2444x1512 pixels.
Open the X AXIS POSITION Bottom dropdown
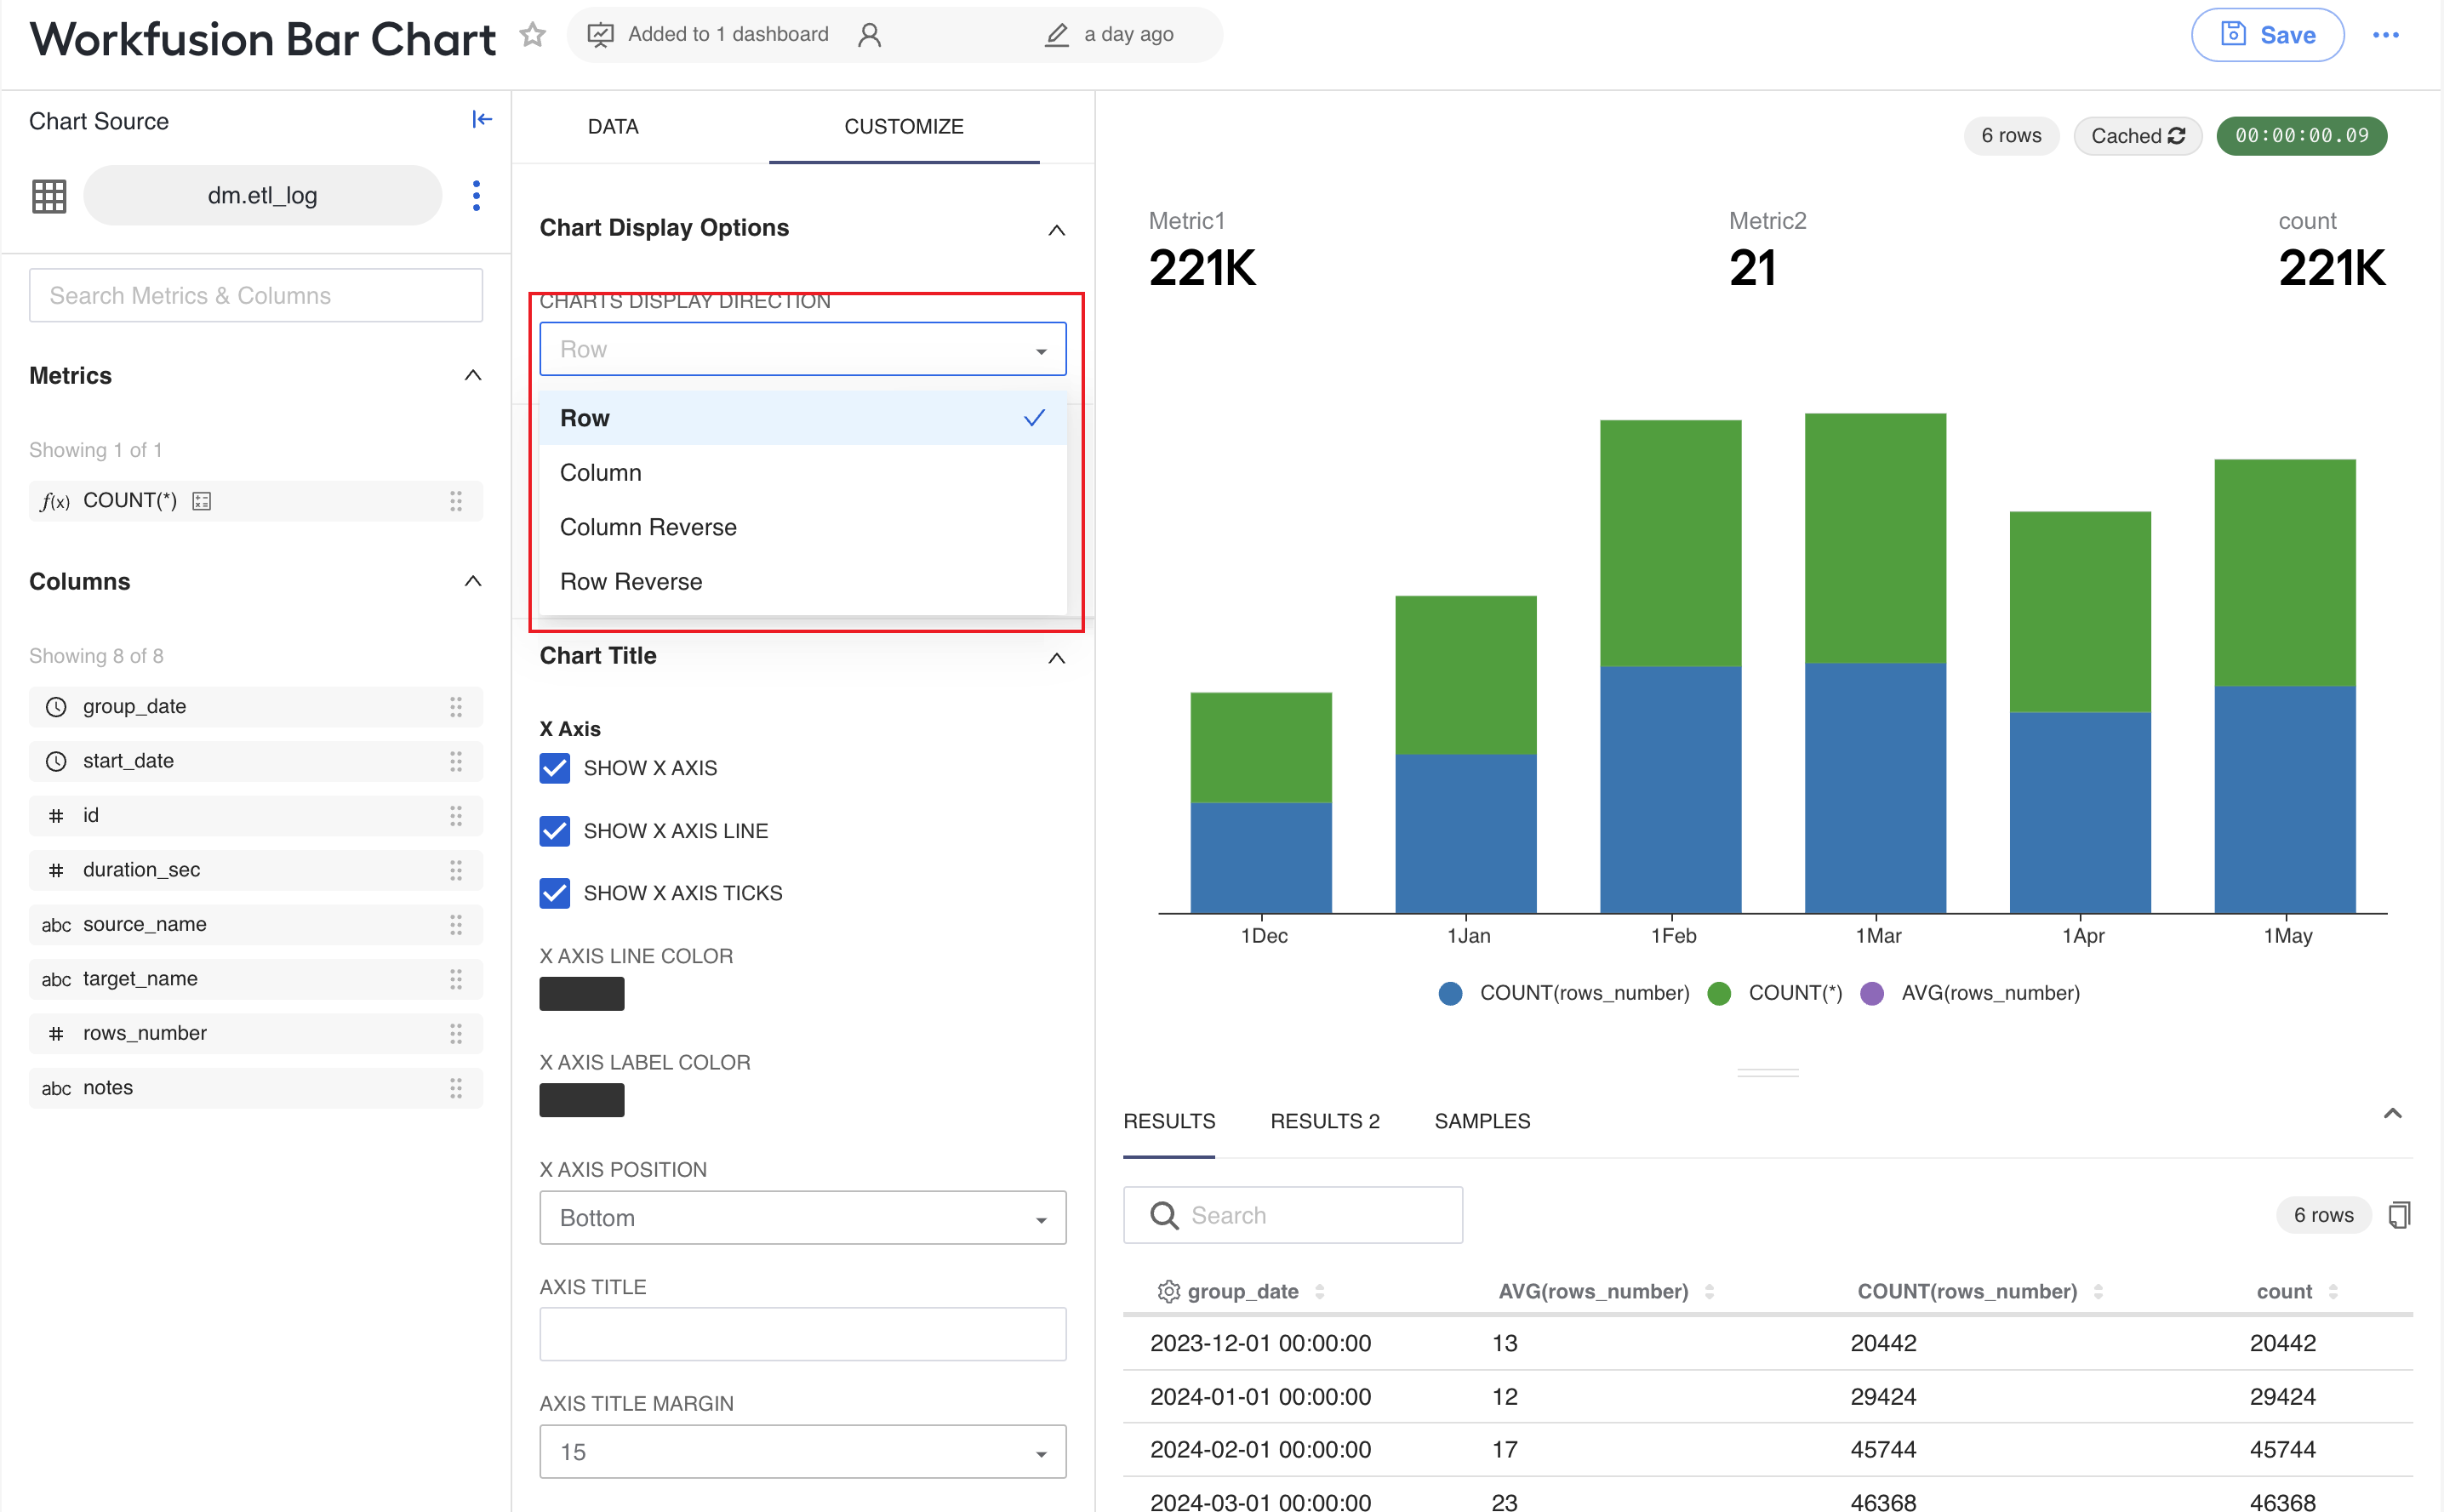pos(802,1218)
